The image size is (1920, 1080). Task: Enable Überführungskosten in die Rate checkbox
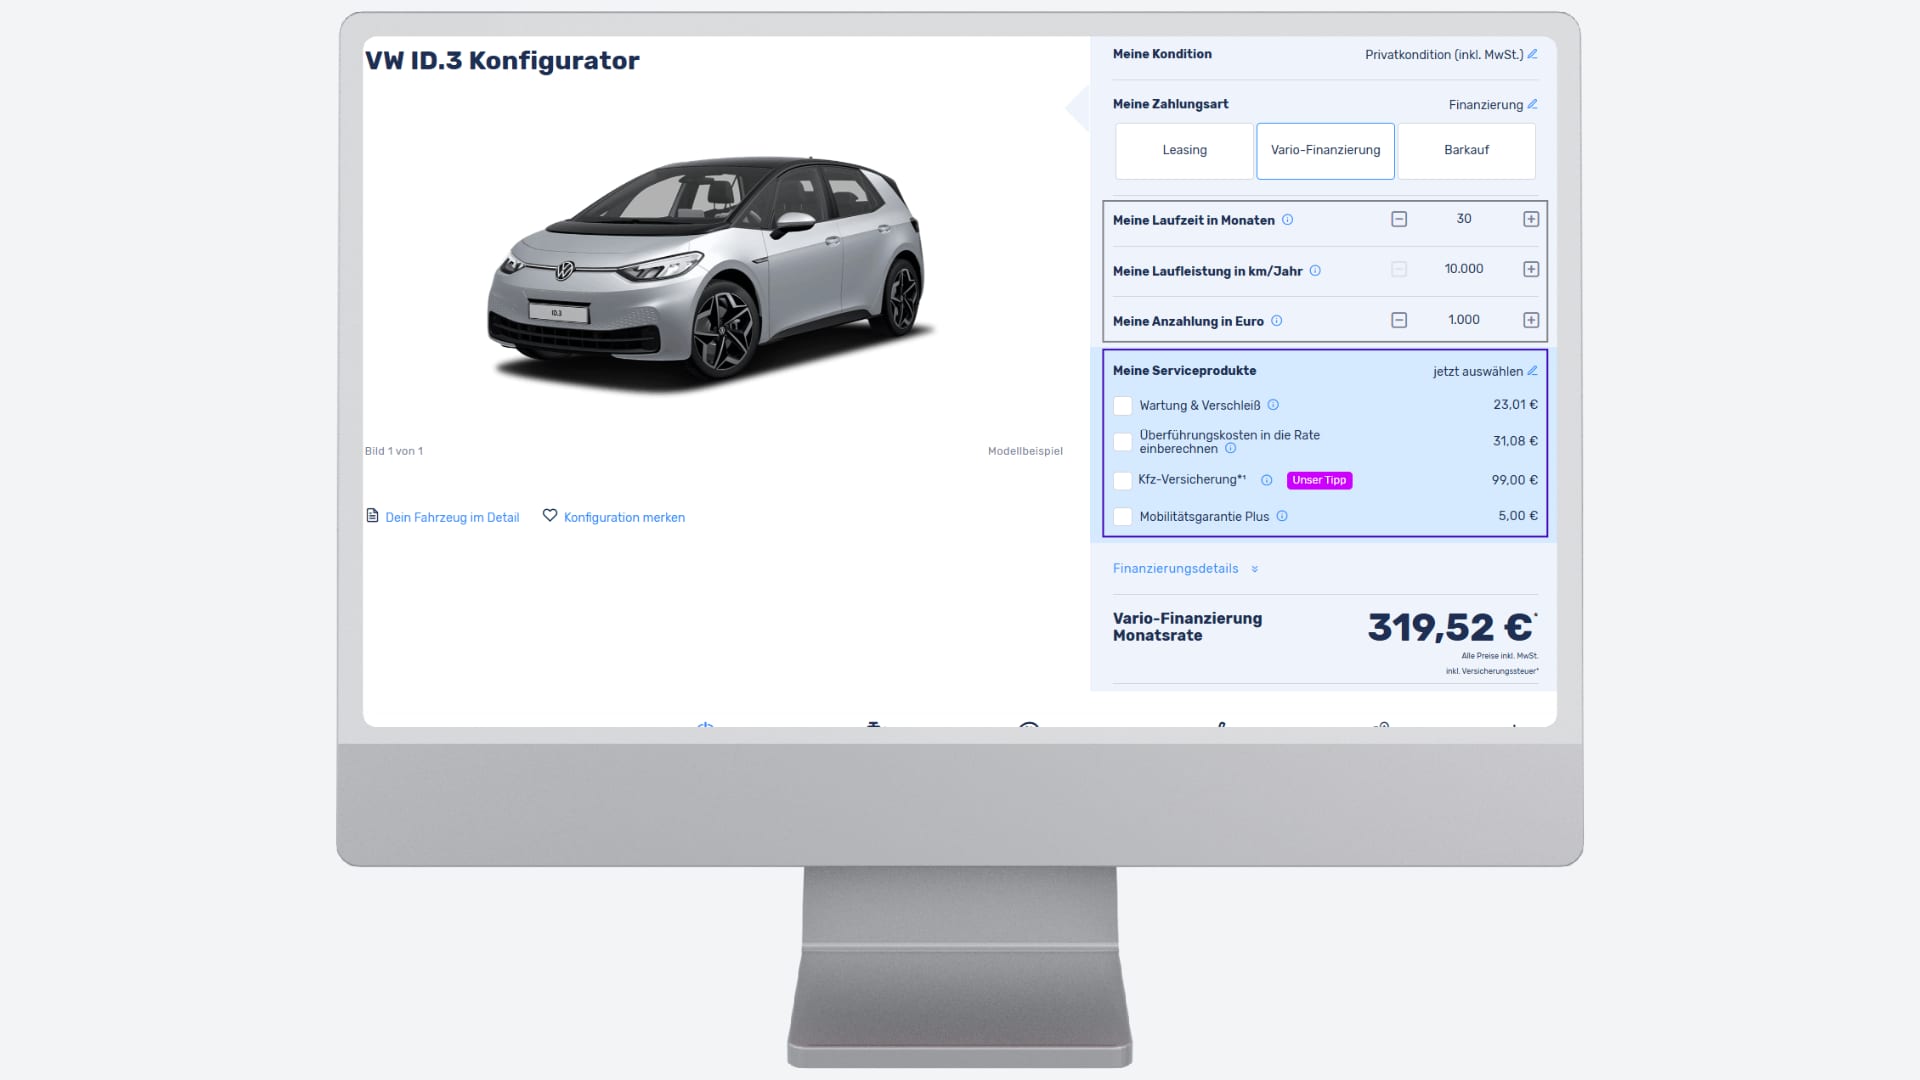[1123, 442]
